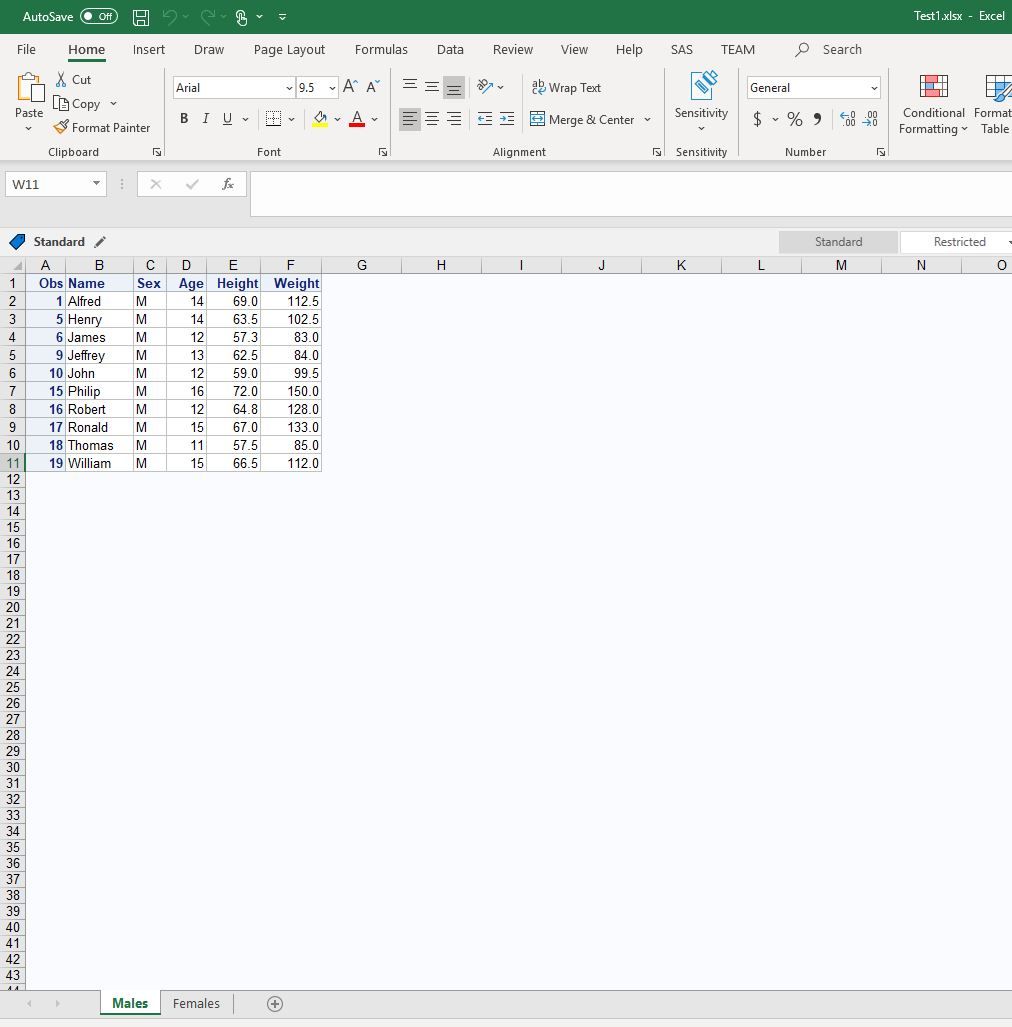The image size is (1012, 1027).
Task: Expand the font size dropdown
Action: (330, 88)
